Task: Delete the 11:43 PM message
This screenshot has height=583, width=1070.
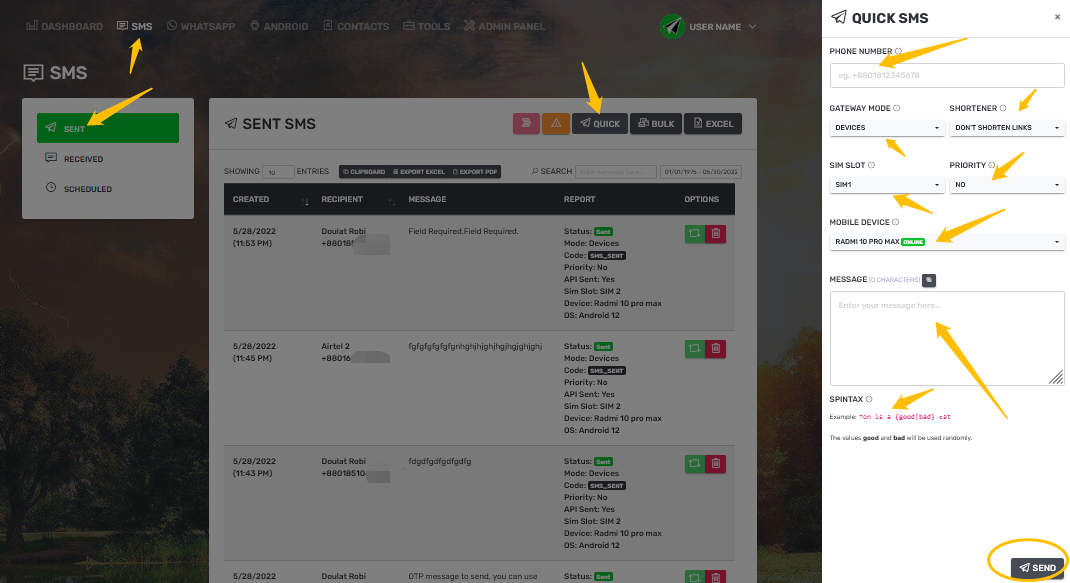Action: (715, 464)
